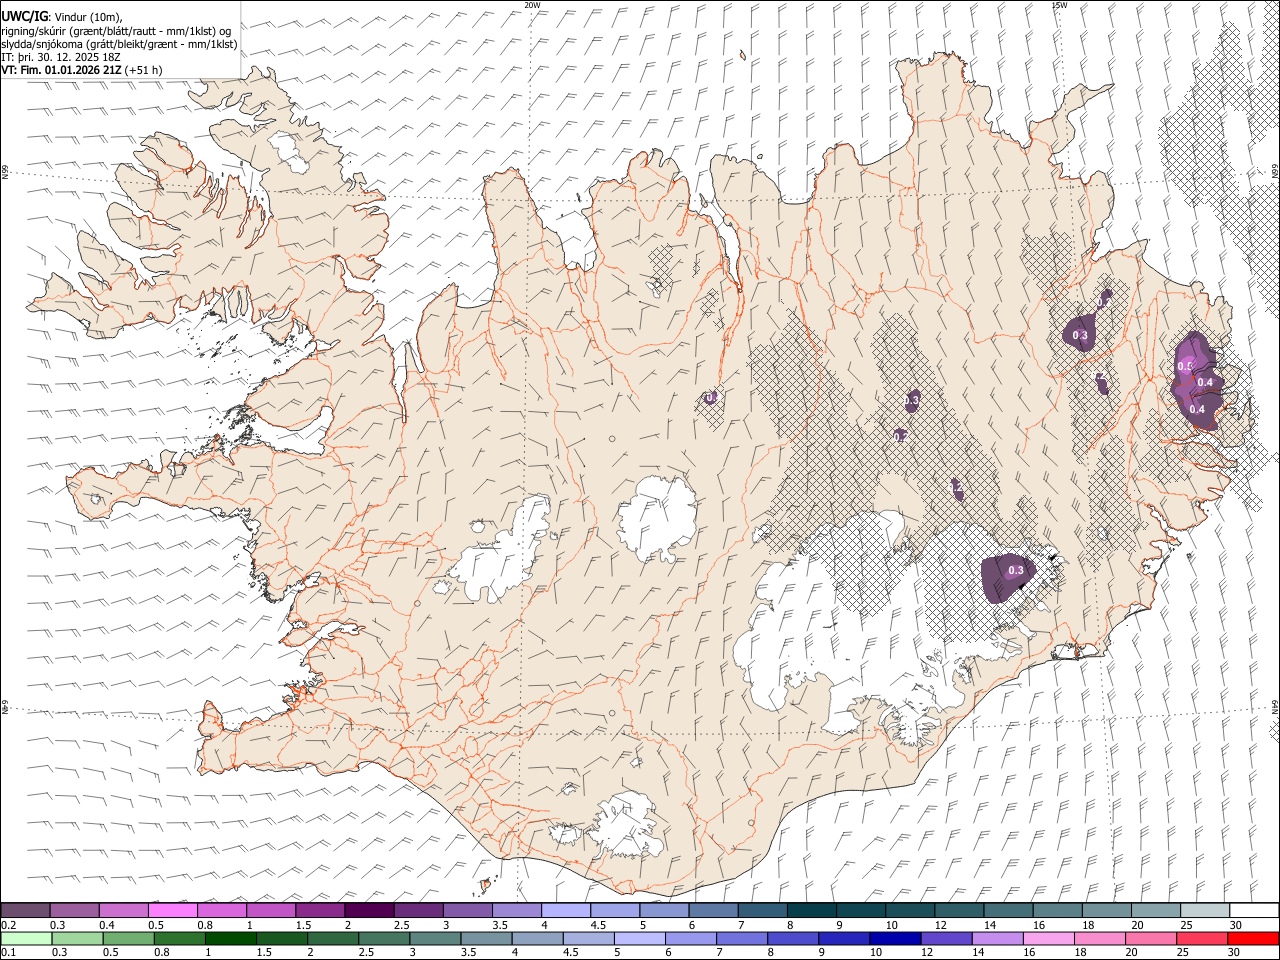
Task: Pick the bright red lower-scale swatch after 30
Action: [x=1253, y=938]
